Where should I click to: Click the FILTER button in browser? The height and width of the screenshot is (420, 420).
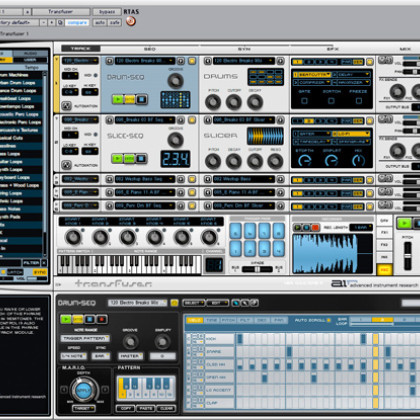pos(31,263)
